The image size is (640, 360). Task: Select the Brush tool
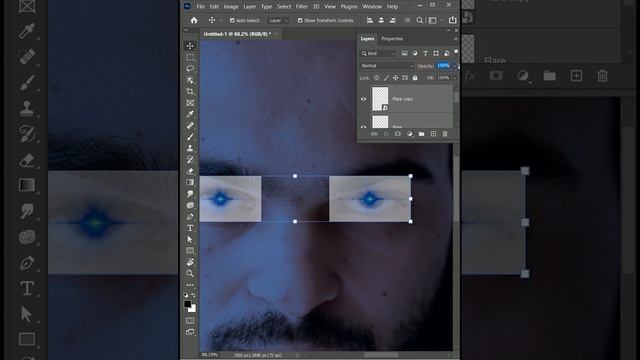pyautogui.click(x=190, y=137)
